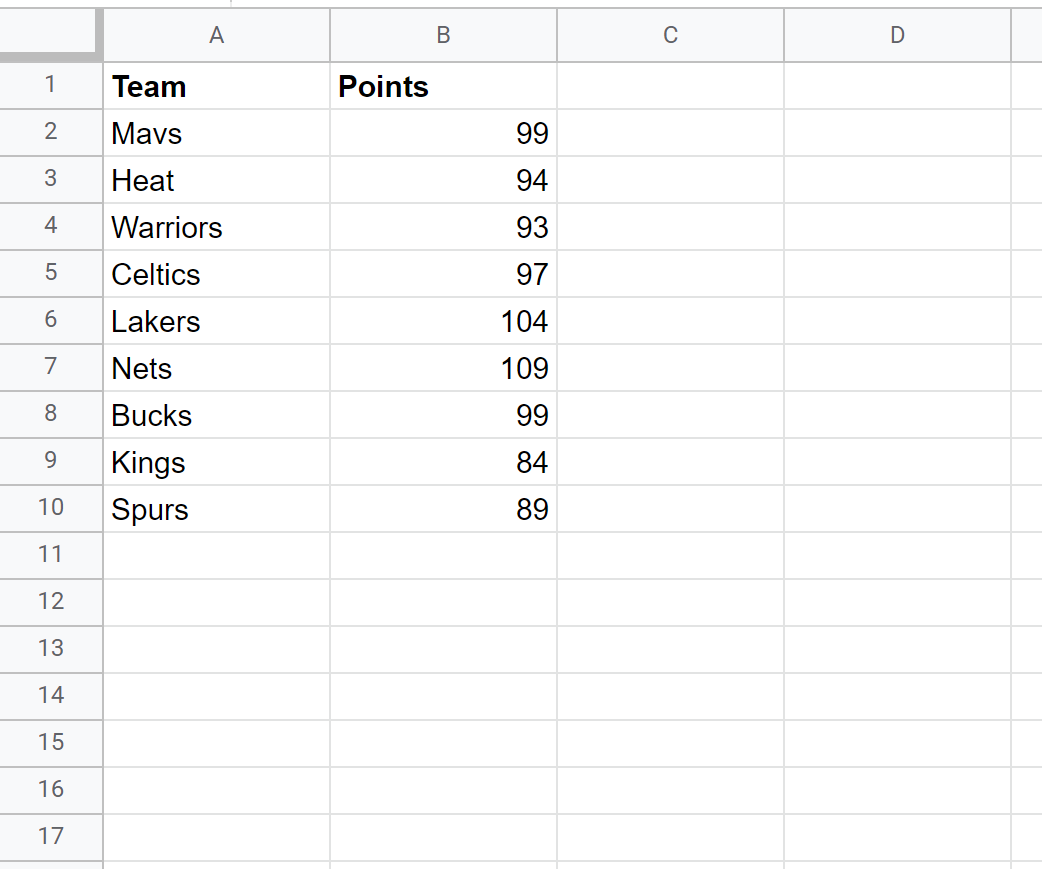Screen dimensions: 1042x869
Task: Select row 11 header
Action: pyautogui.click(x=51, y=555)
